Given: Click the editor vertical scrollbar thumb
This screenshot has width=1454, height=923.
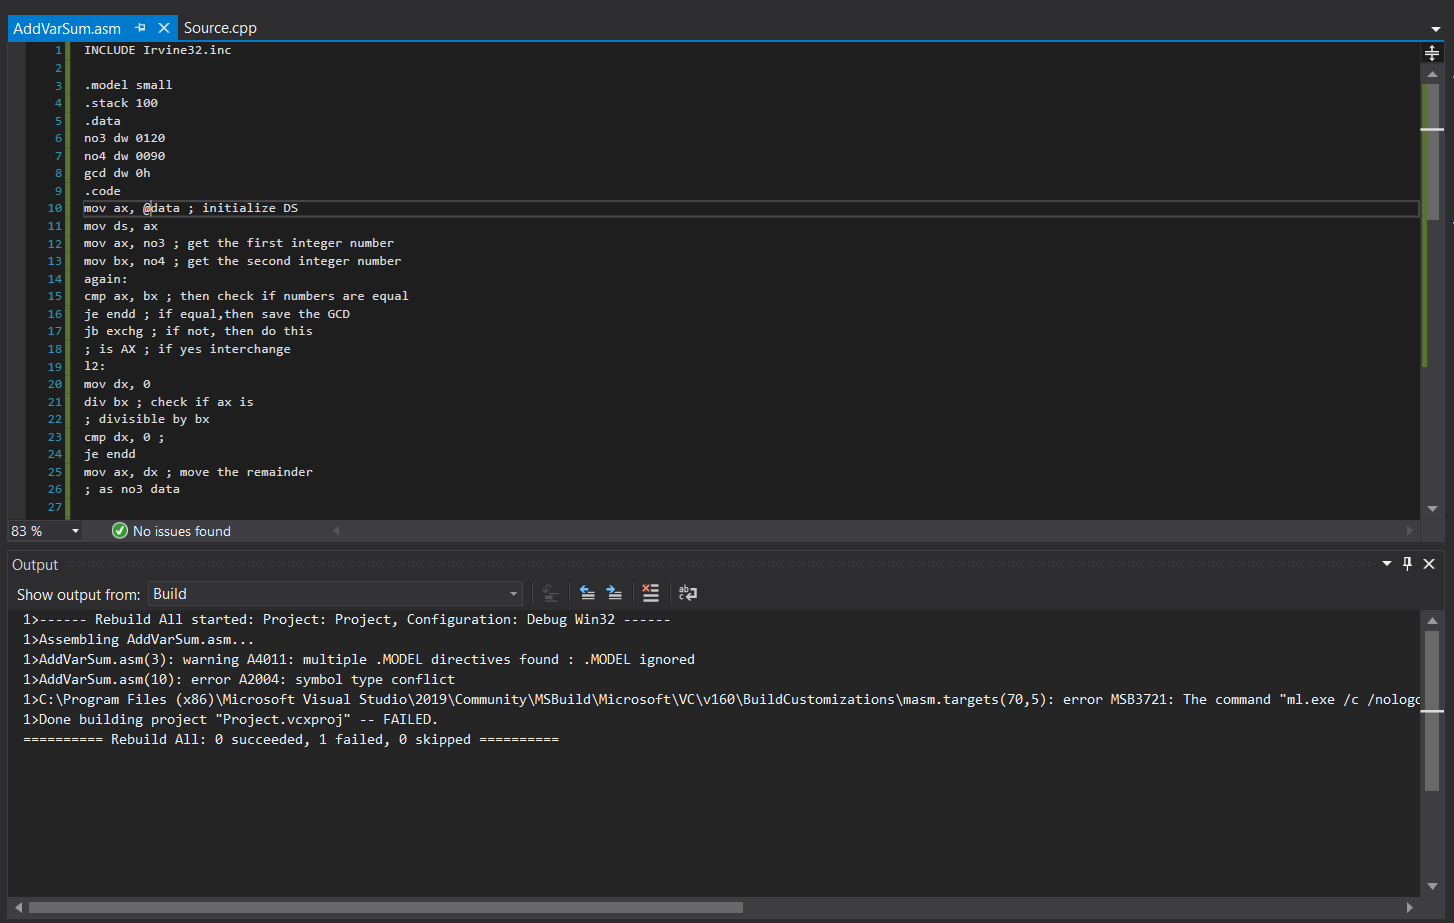Looking at the screenshot, I should pos(1432,150).
